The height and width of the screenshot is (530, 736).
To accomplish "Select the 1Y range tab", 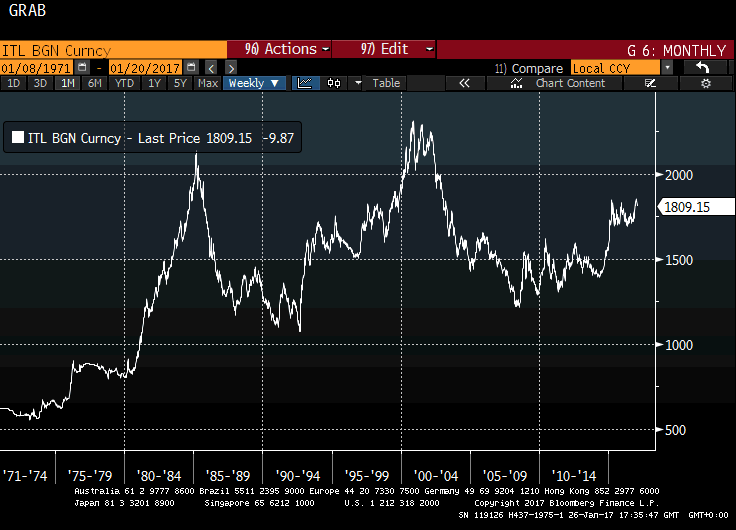I will click(x=154, y=83).
